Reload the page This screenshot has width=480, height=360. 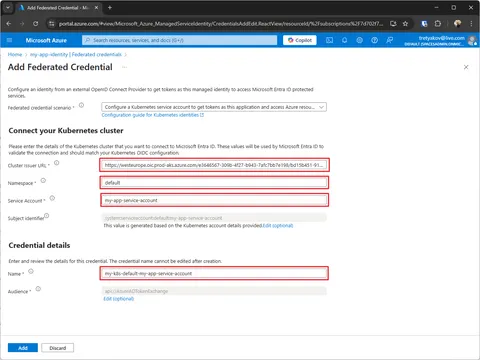click(35, 24)
